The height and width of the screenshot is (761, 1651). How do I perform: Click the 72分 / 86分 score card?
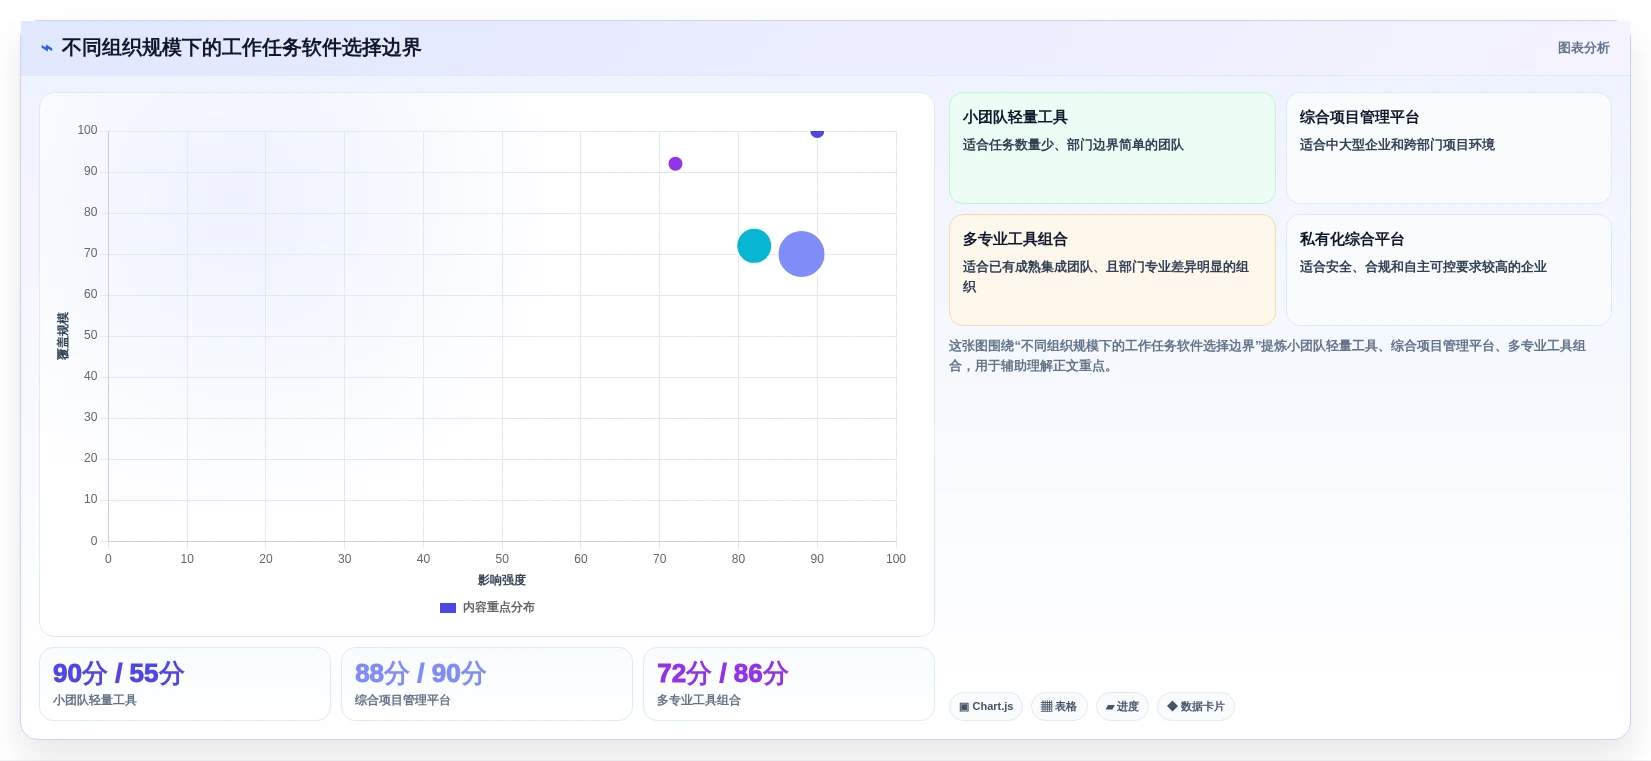(x=789, y=684)
